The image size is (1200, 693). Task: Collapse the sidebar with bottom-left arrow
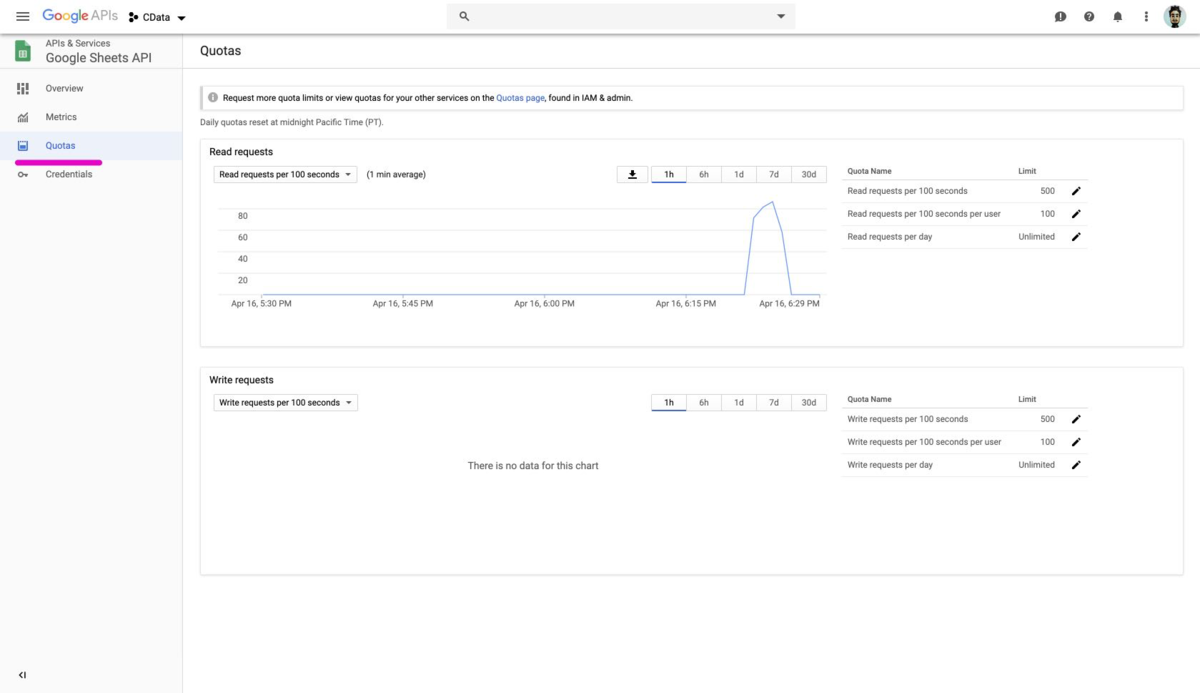[x=23, y=675]
